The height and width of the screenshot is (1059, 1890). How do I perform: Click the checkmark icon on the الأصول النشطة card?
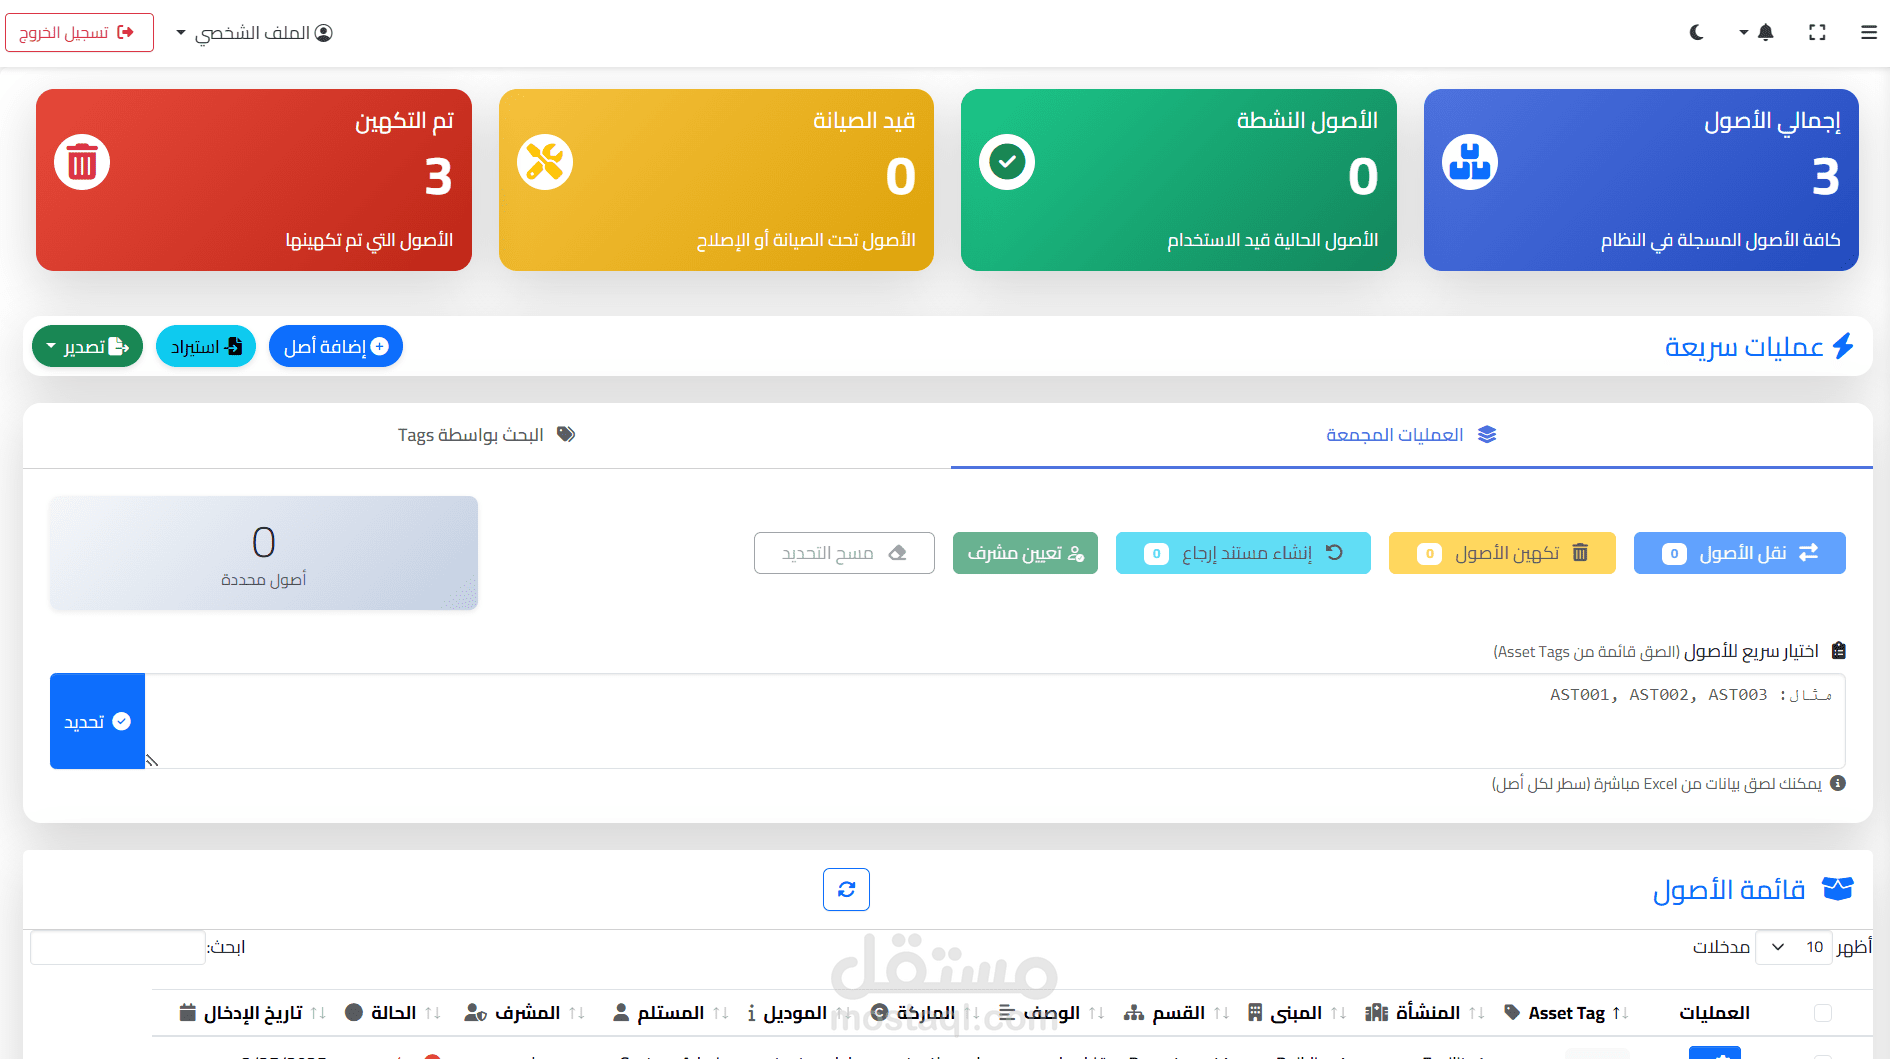coord(1007,161)
